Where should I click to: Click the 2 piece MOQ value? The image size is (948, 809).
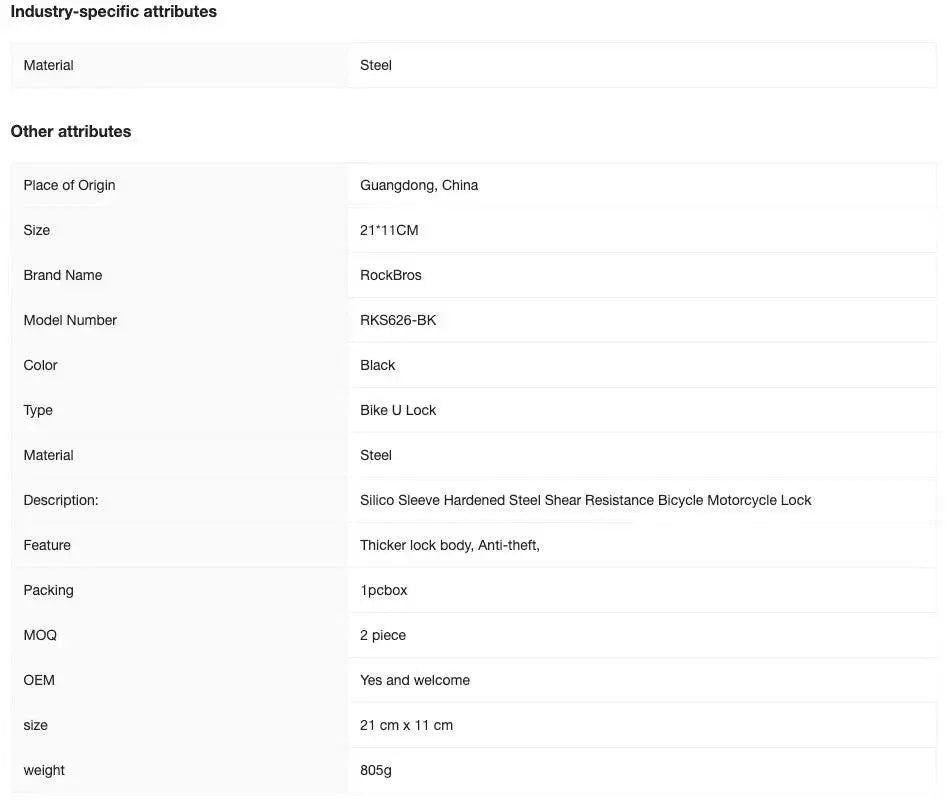click(x=383, y=635)
